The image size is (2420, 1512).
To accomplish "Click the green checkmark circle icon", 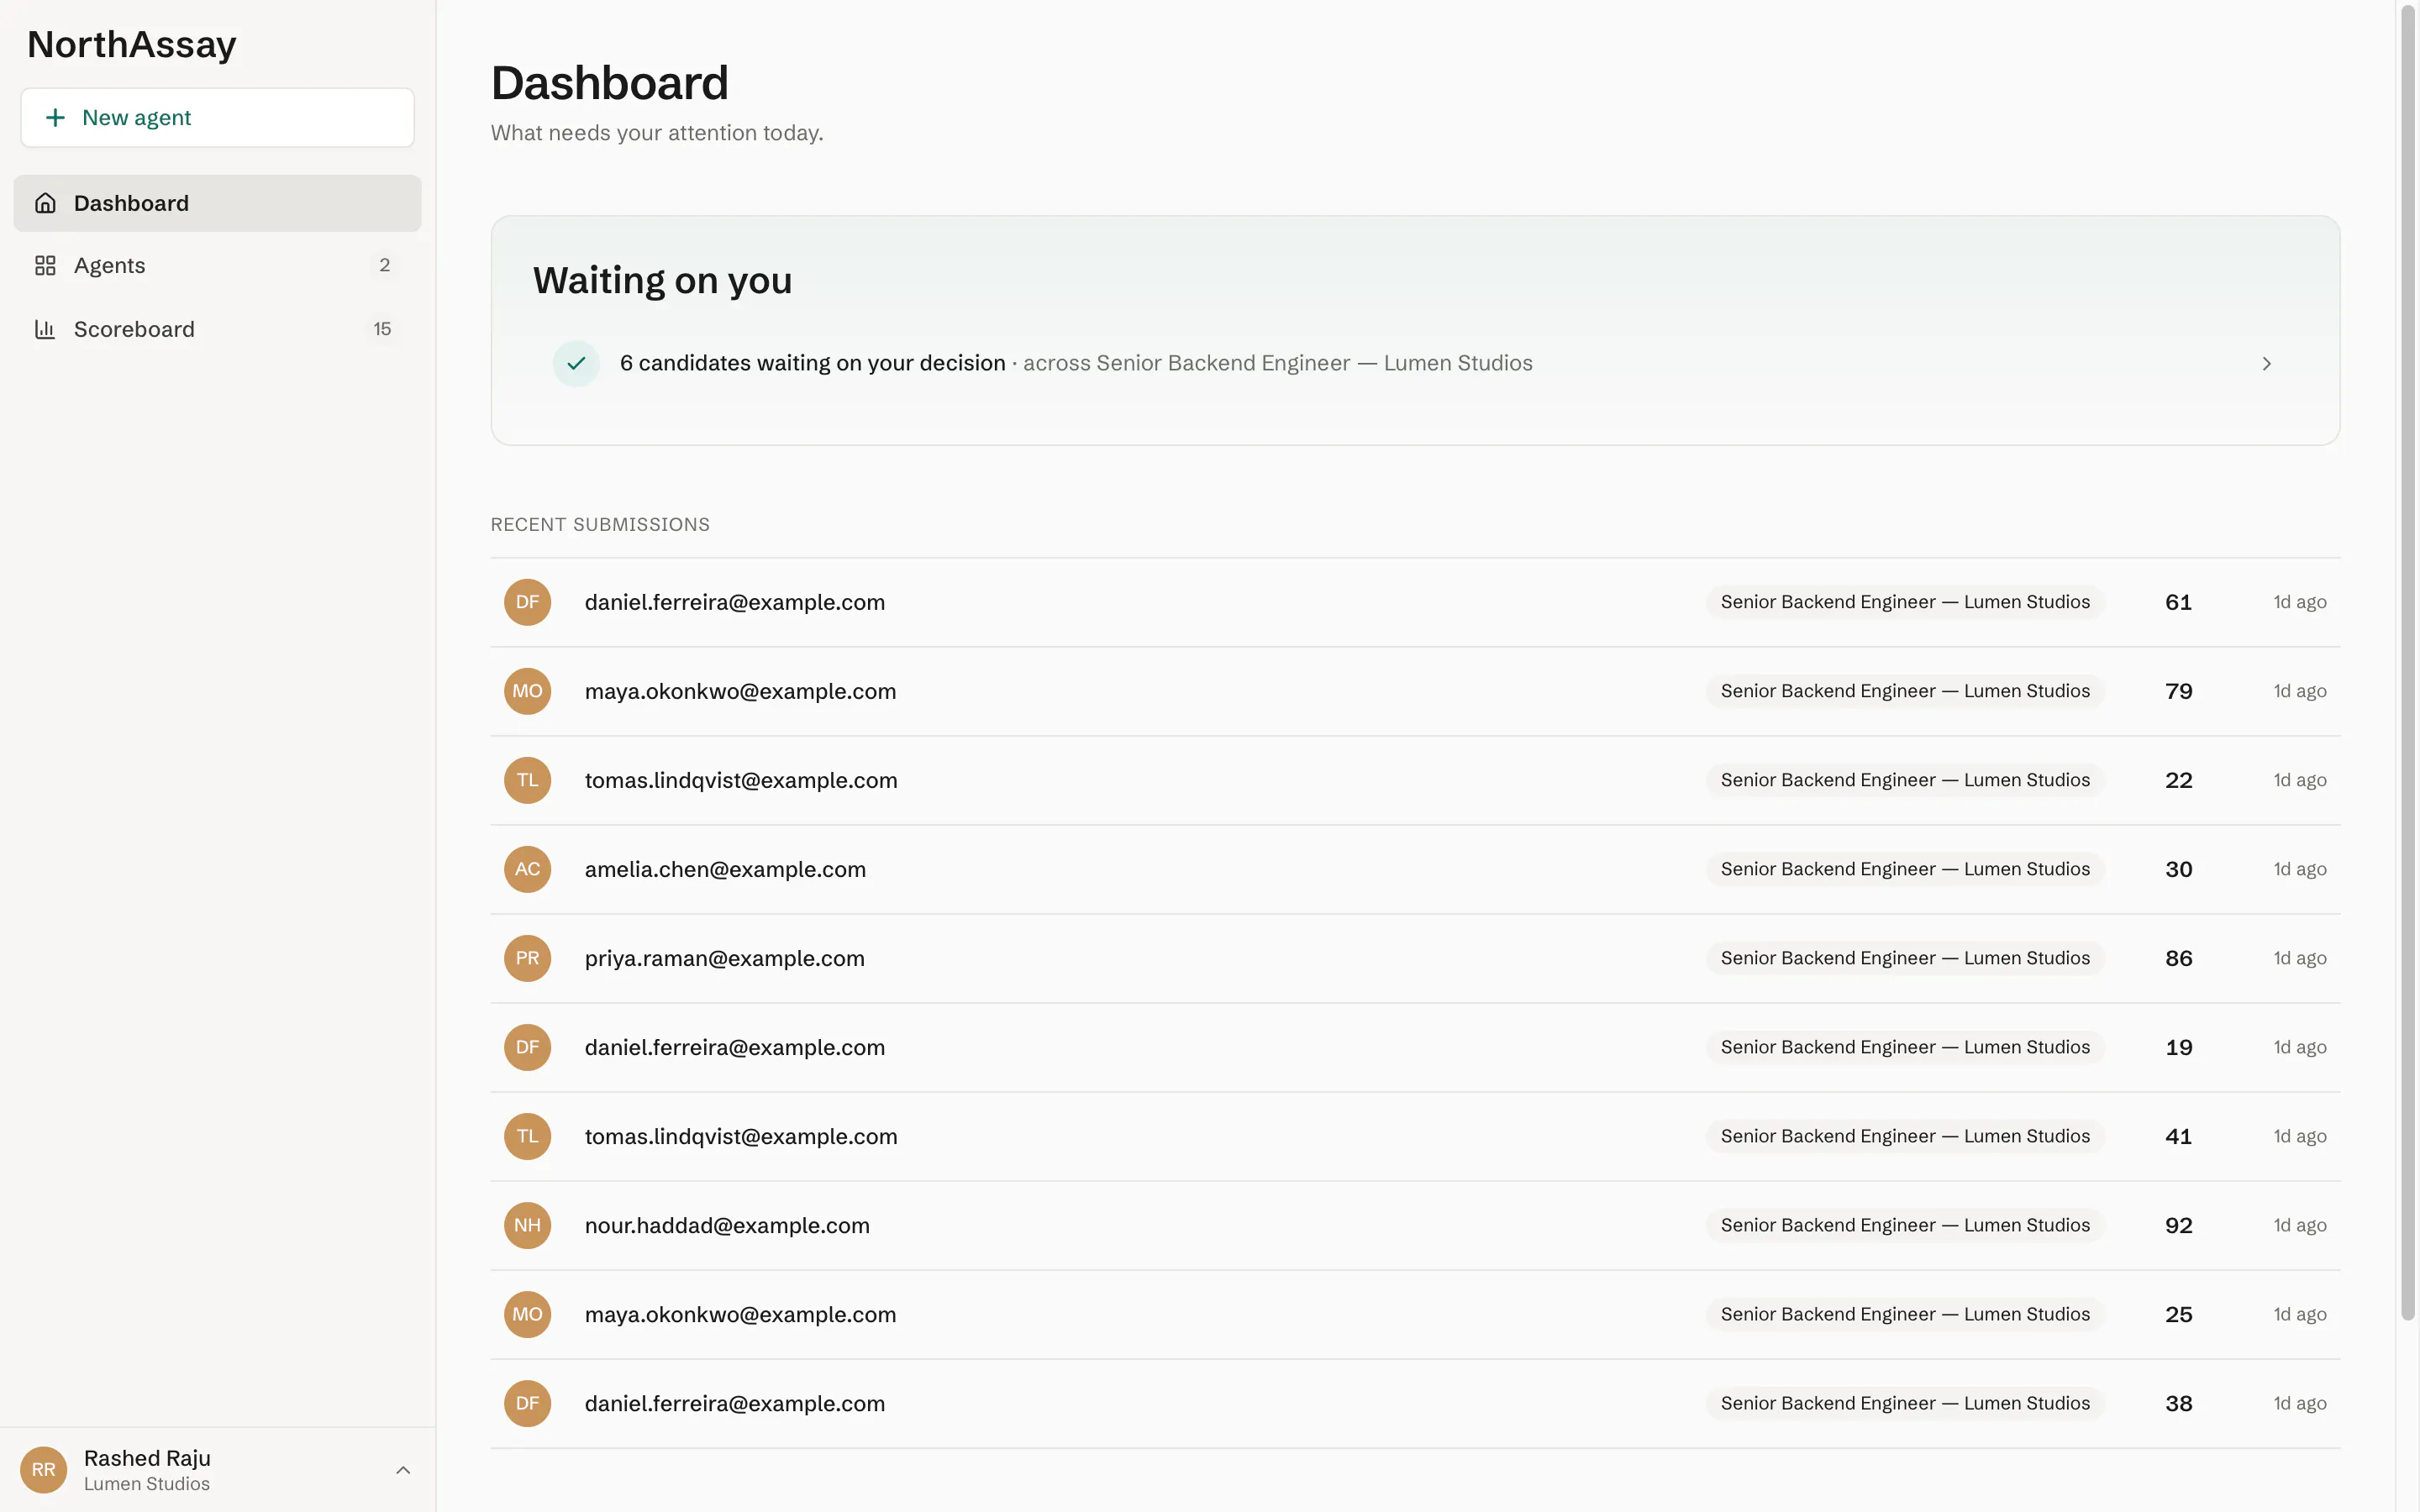I will coord(576,363).
